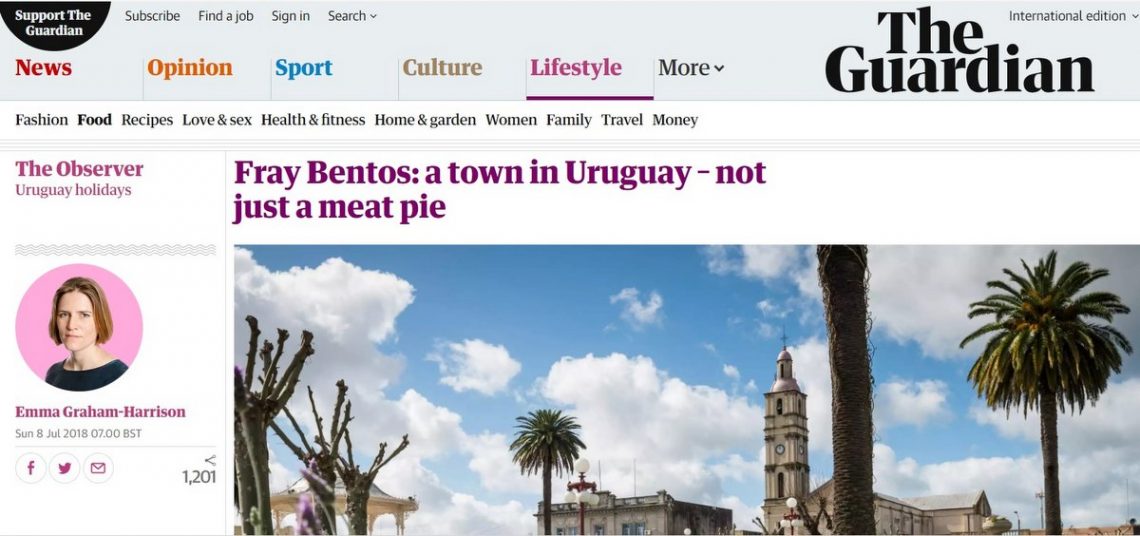This screenshot has width=1140, height=536.
Task: Click author name Emma Graham-Harrison
Action: click(x=100, y=412)
